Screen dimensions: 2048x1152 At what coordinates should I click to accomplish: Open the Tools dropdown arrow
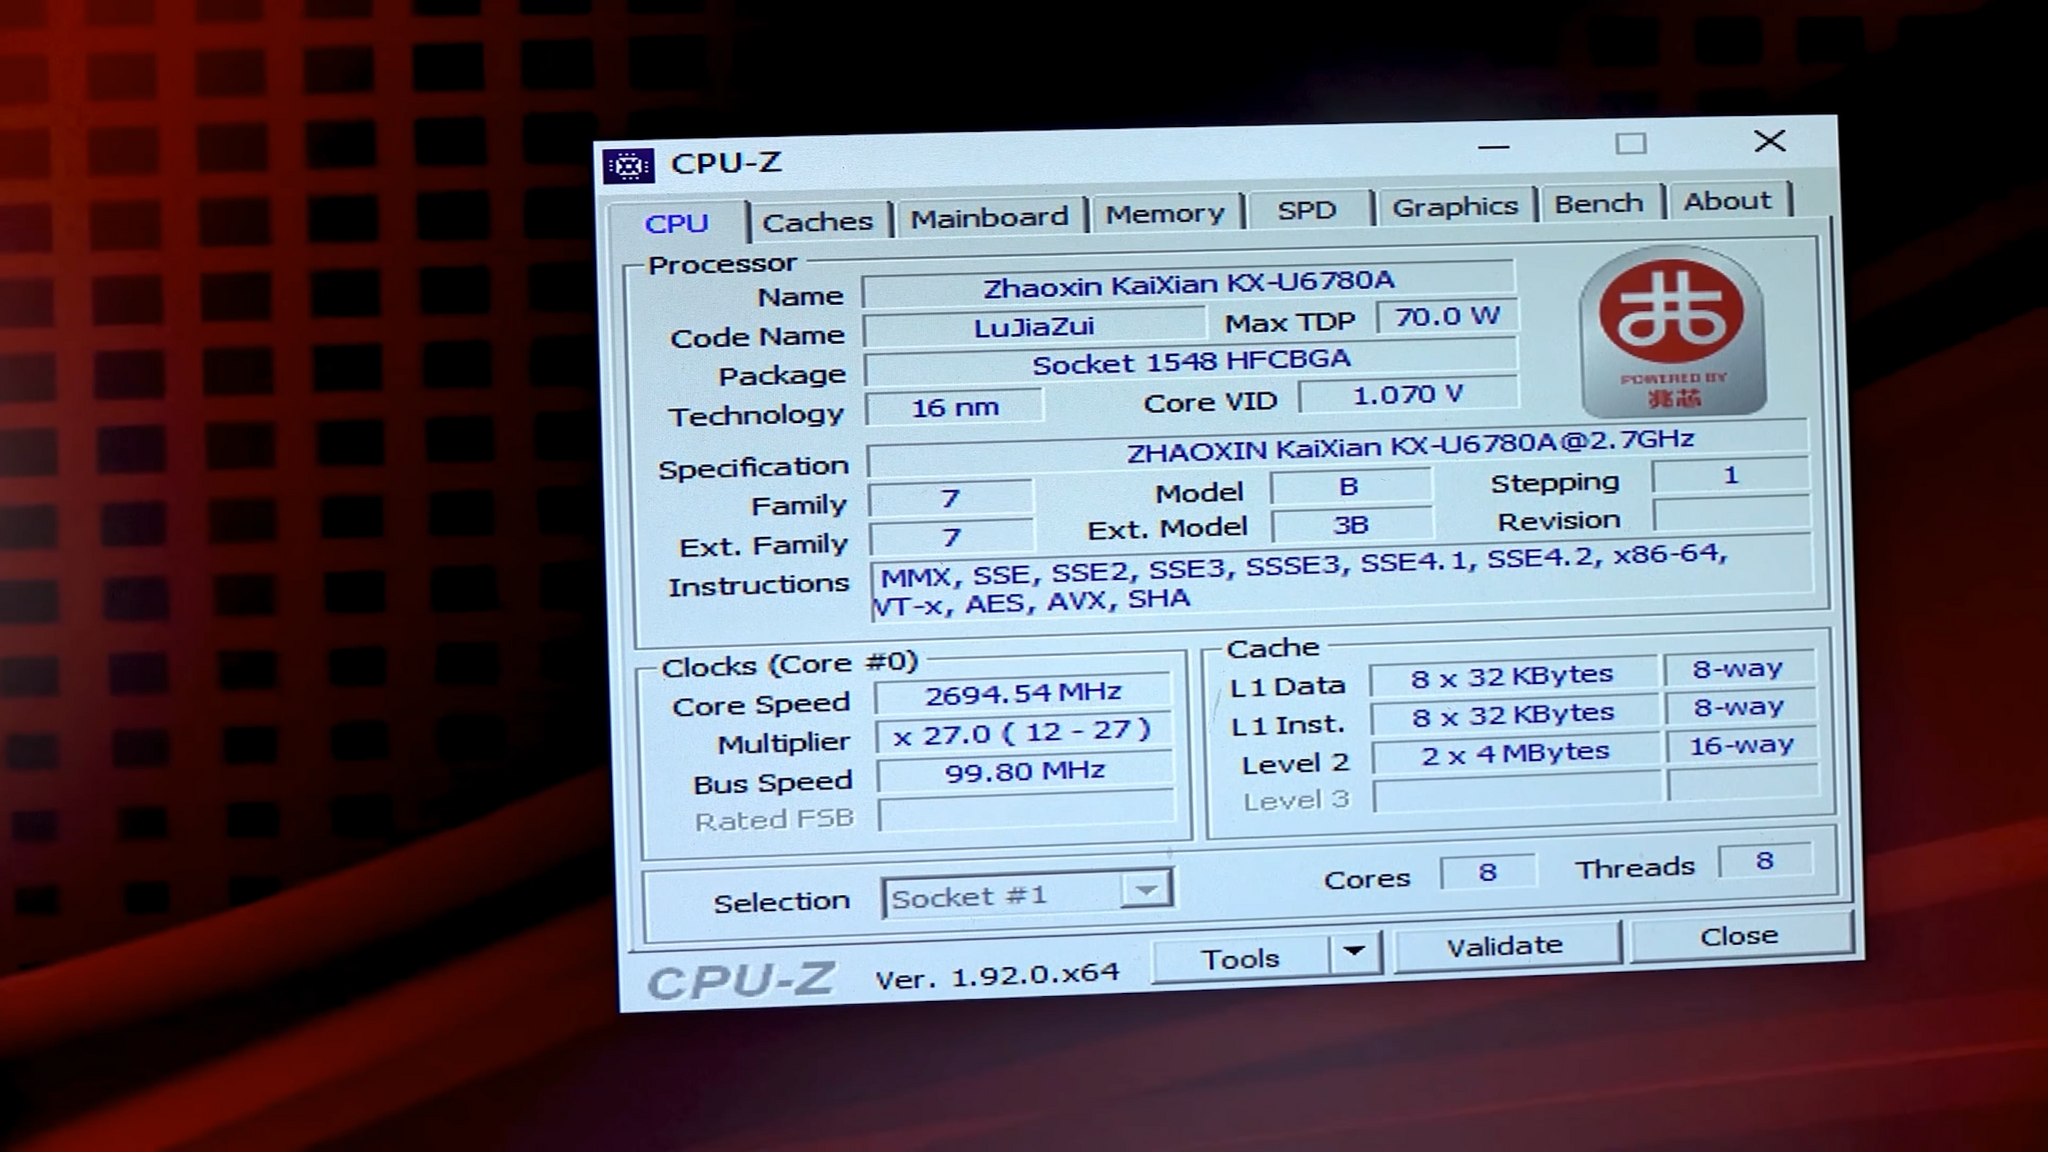point(1354,951)
